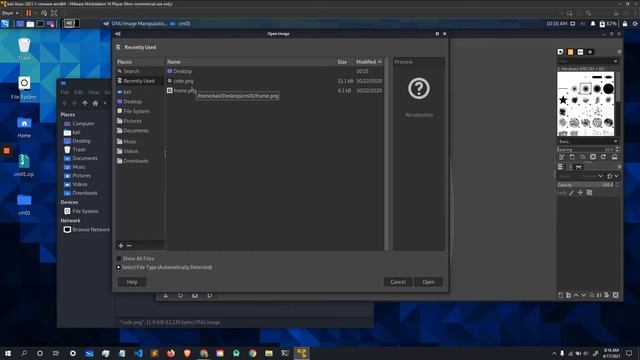This screenshot has width=640, height=360.
Task: Switch to the Brushes tab in GIMP dock
Action: point(560,52)
